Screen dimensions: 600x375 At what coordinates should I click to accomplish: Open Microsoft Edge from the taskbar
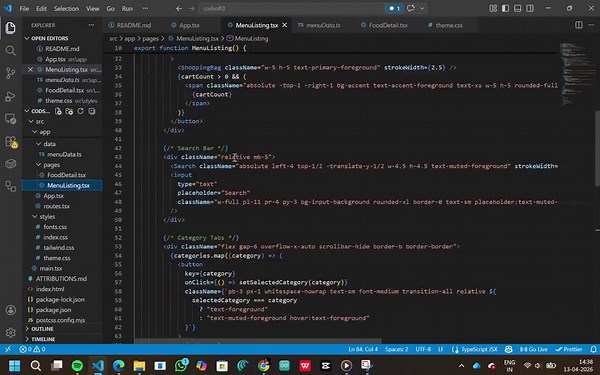point(119,365)
